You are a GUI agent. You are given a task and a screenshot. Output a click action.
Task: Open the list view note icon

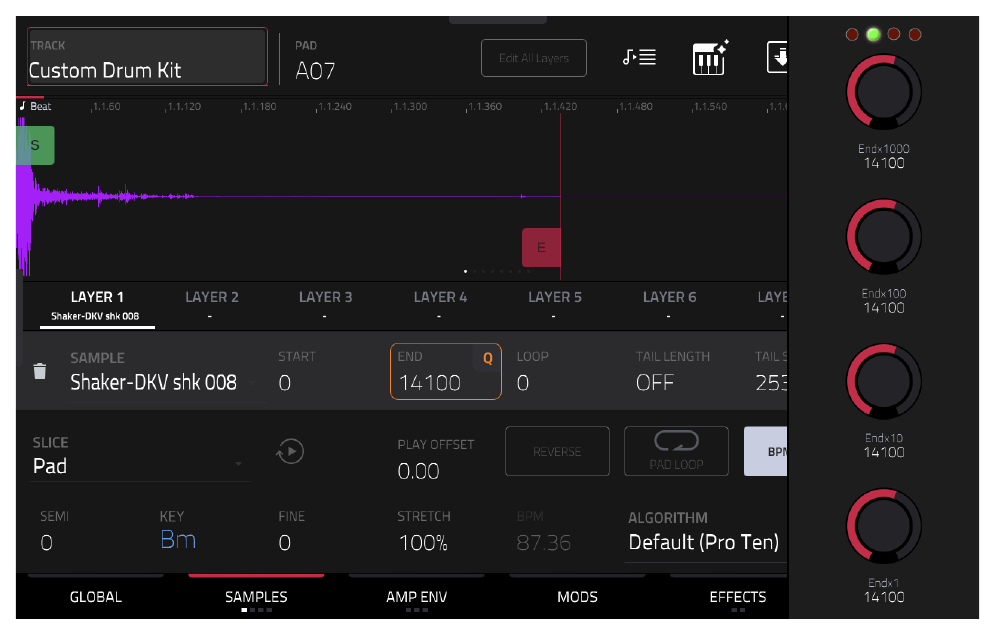(639, 57)
